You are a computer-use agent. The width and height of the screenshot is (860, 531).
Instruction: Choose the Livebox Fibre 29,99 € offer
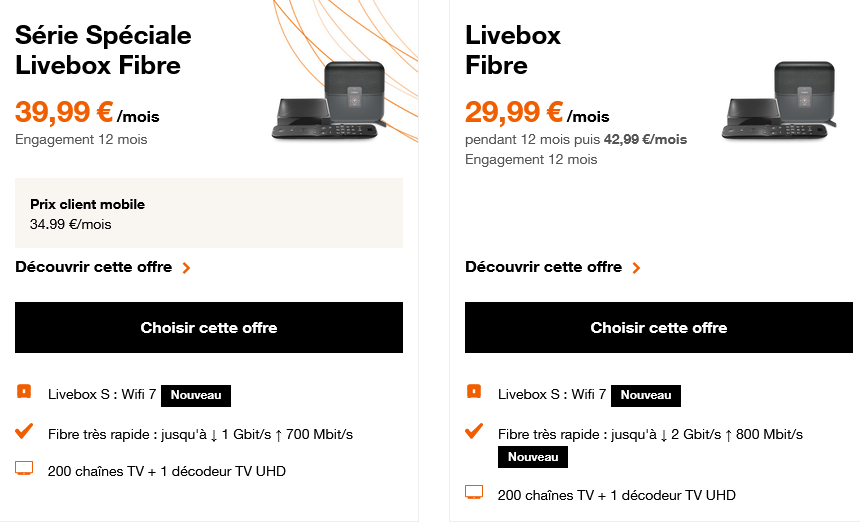point(659,328)
